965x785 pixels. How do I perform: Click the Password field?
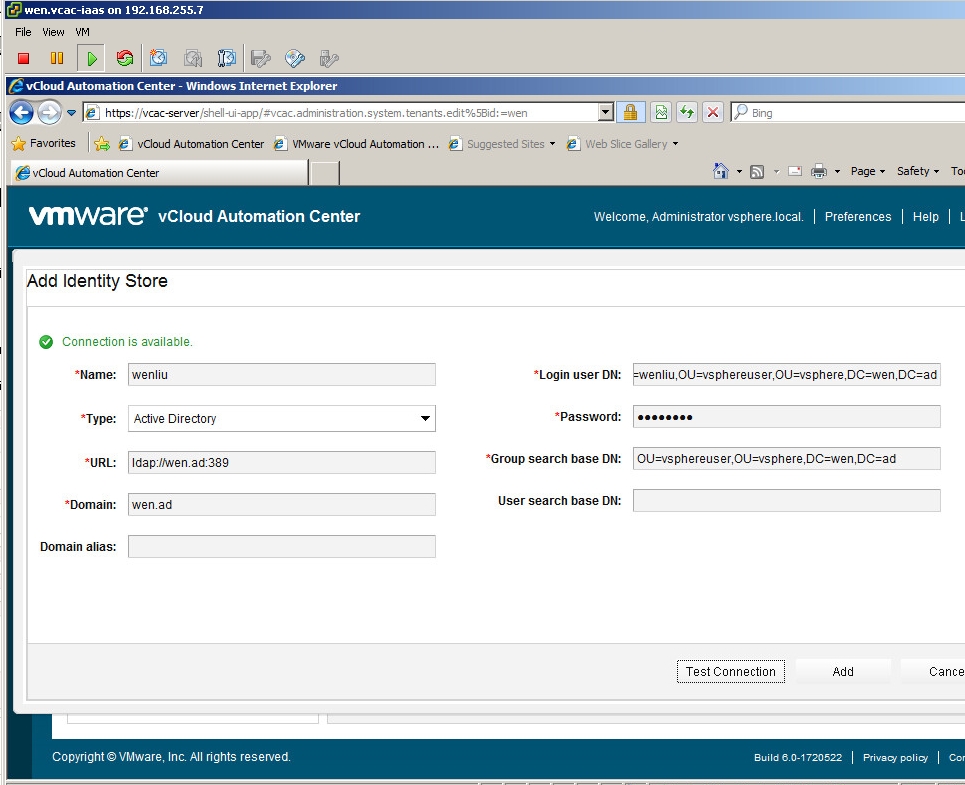click(787, 416)
